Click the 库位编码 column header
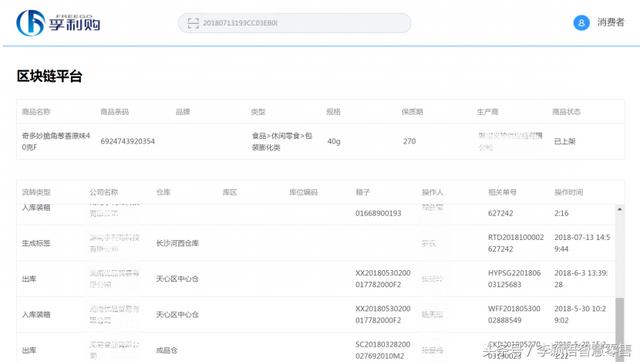This screenshot has height=362, width=640. pos(303,192)
